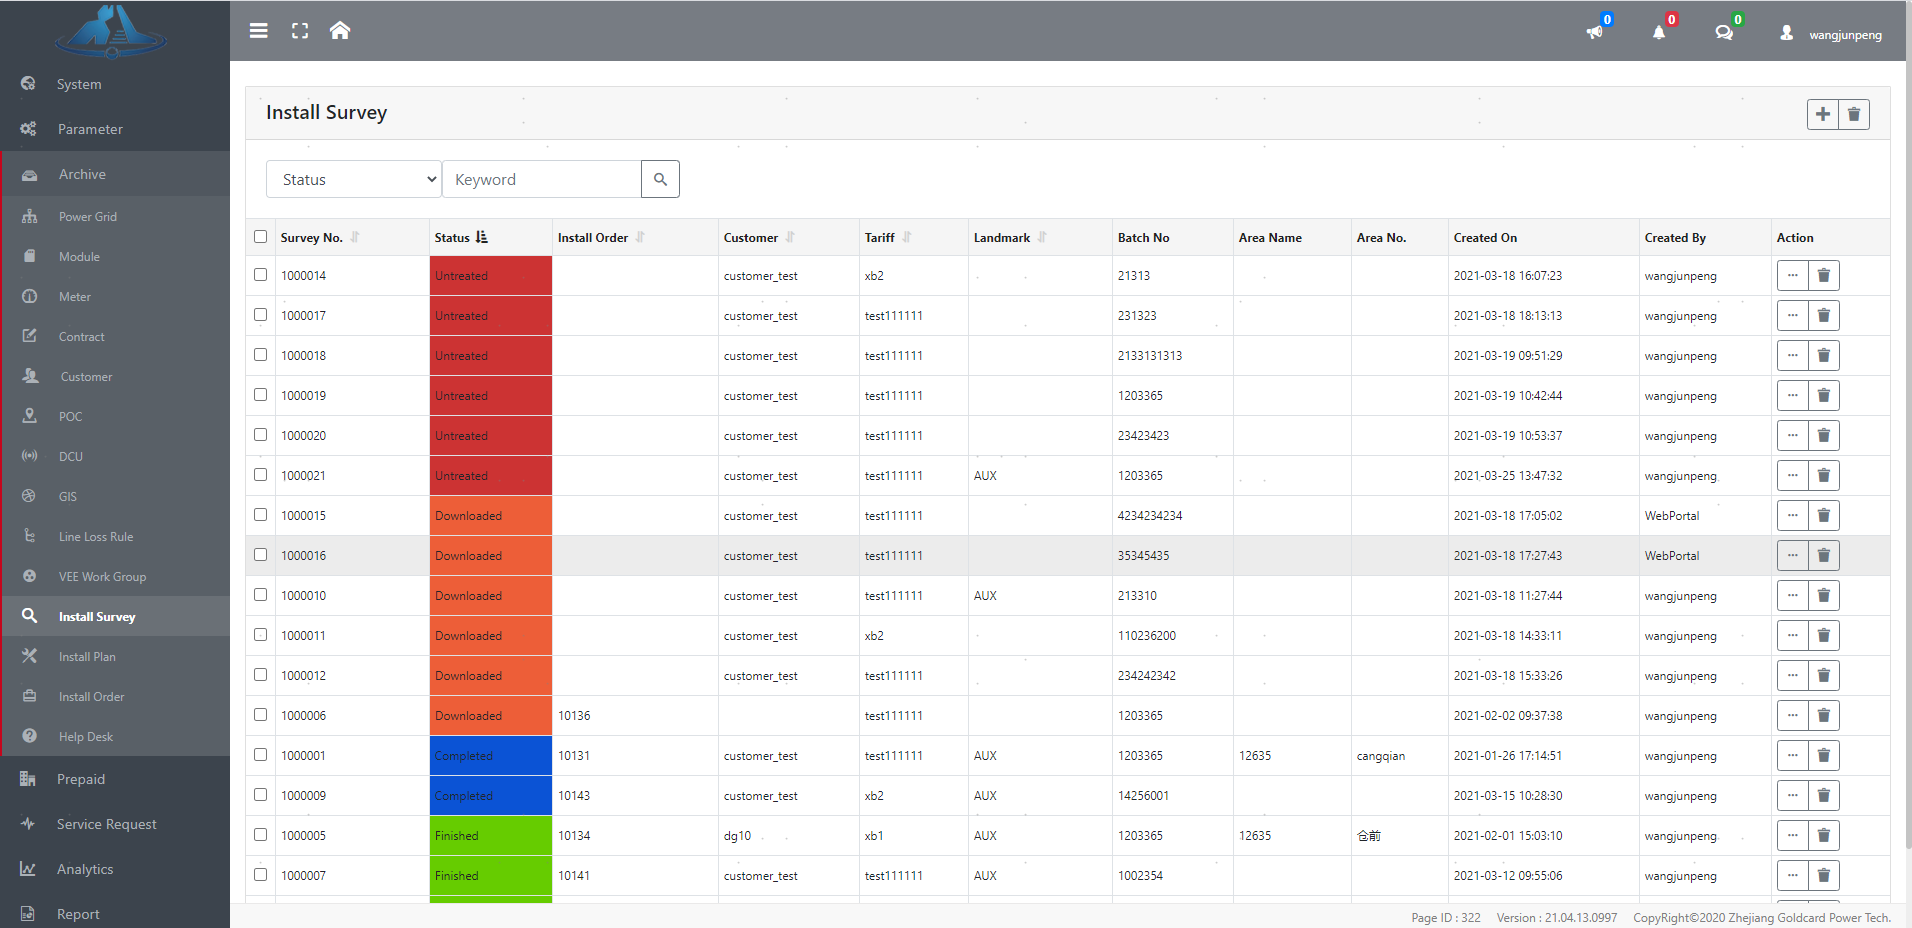
Task: Navigate to Customer in sidebar
Action: pyautogui.click(x=86, y=377)
